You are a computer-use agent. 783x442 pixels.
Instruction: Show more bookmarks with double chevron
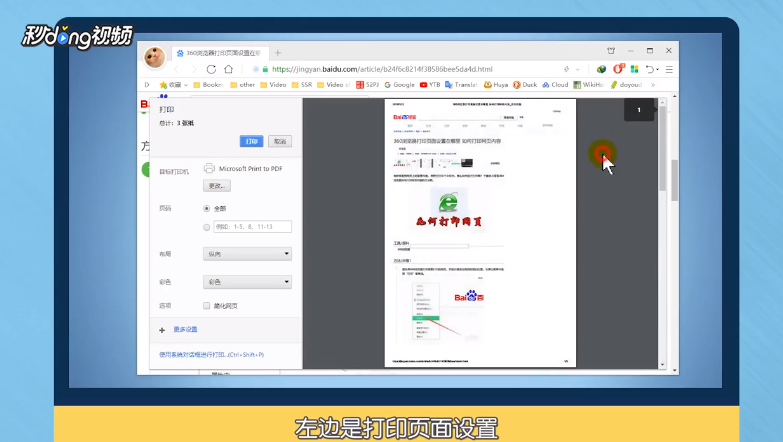653,85
